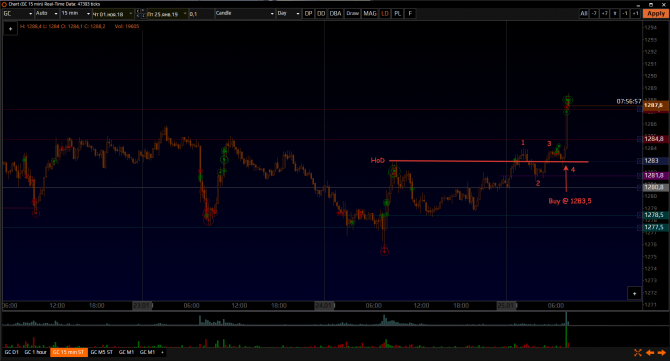Expand the Candle chart type dropdown
This screenshot has height=361, width=670.
245,14
